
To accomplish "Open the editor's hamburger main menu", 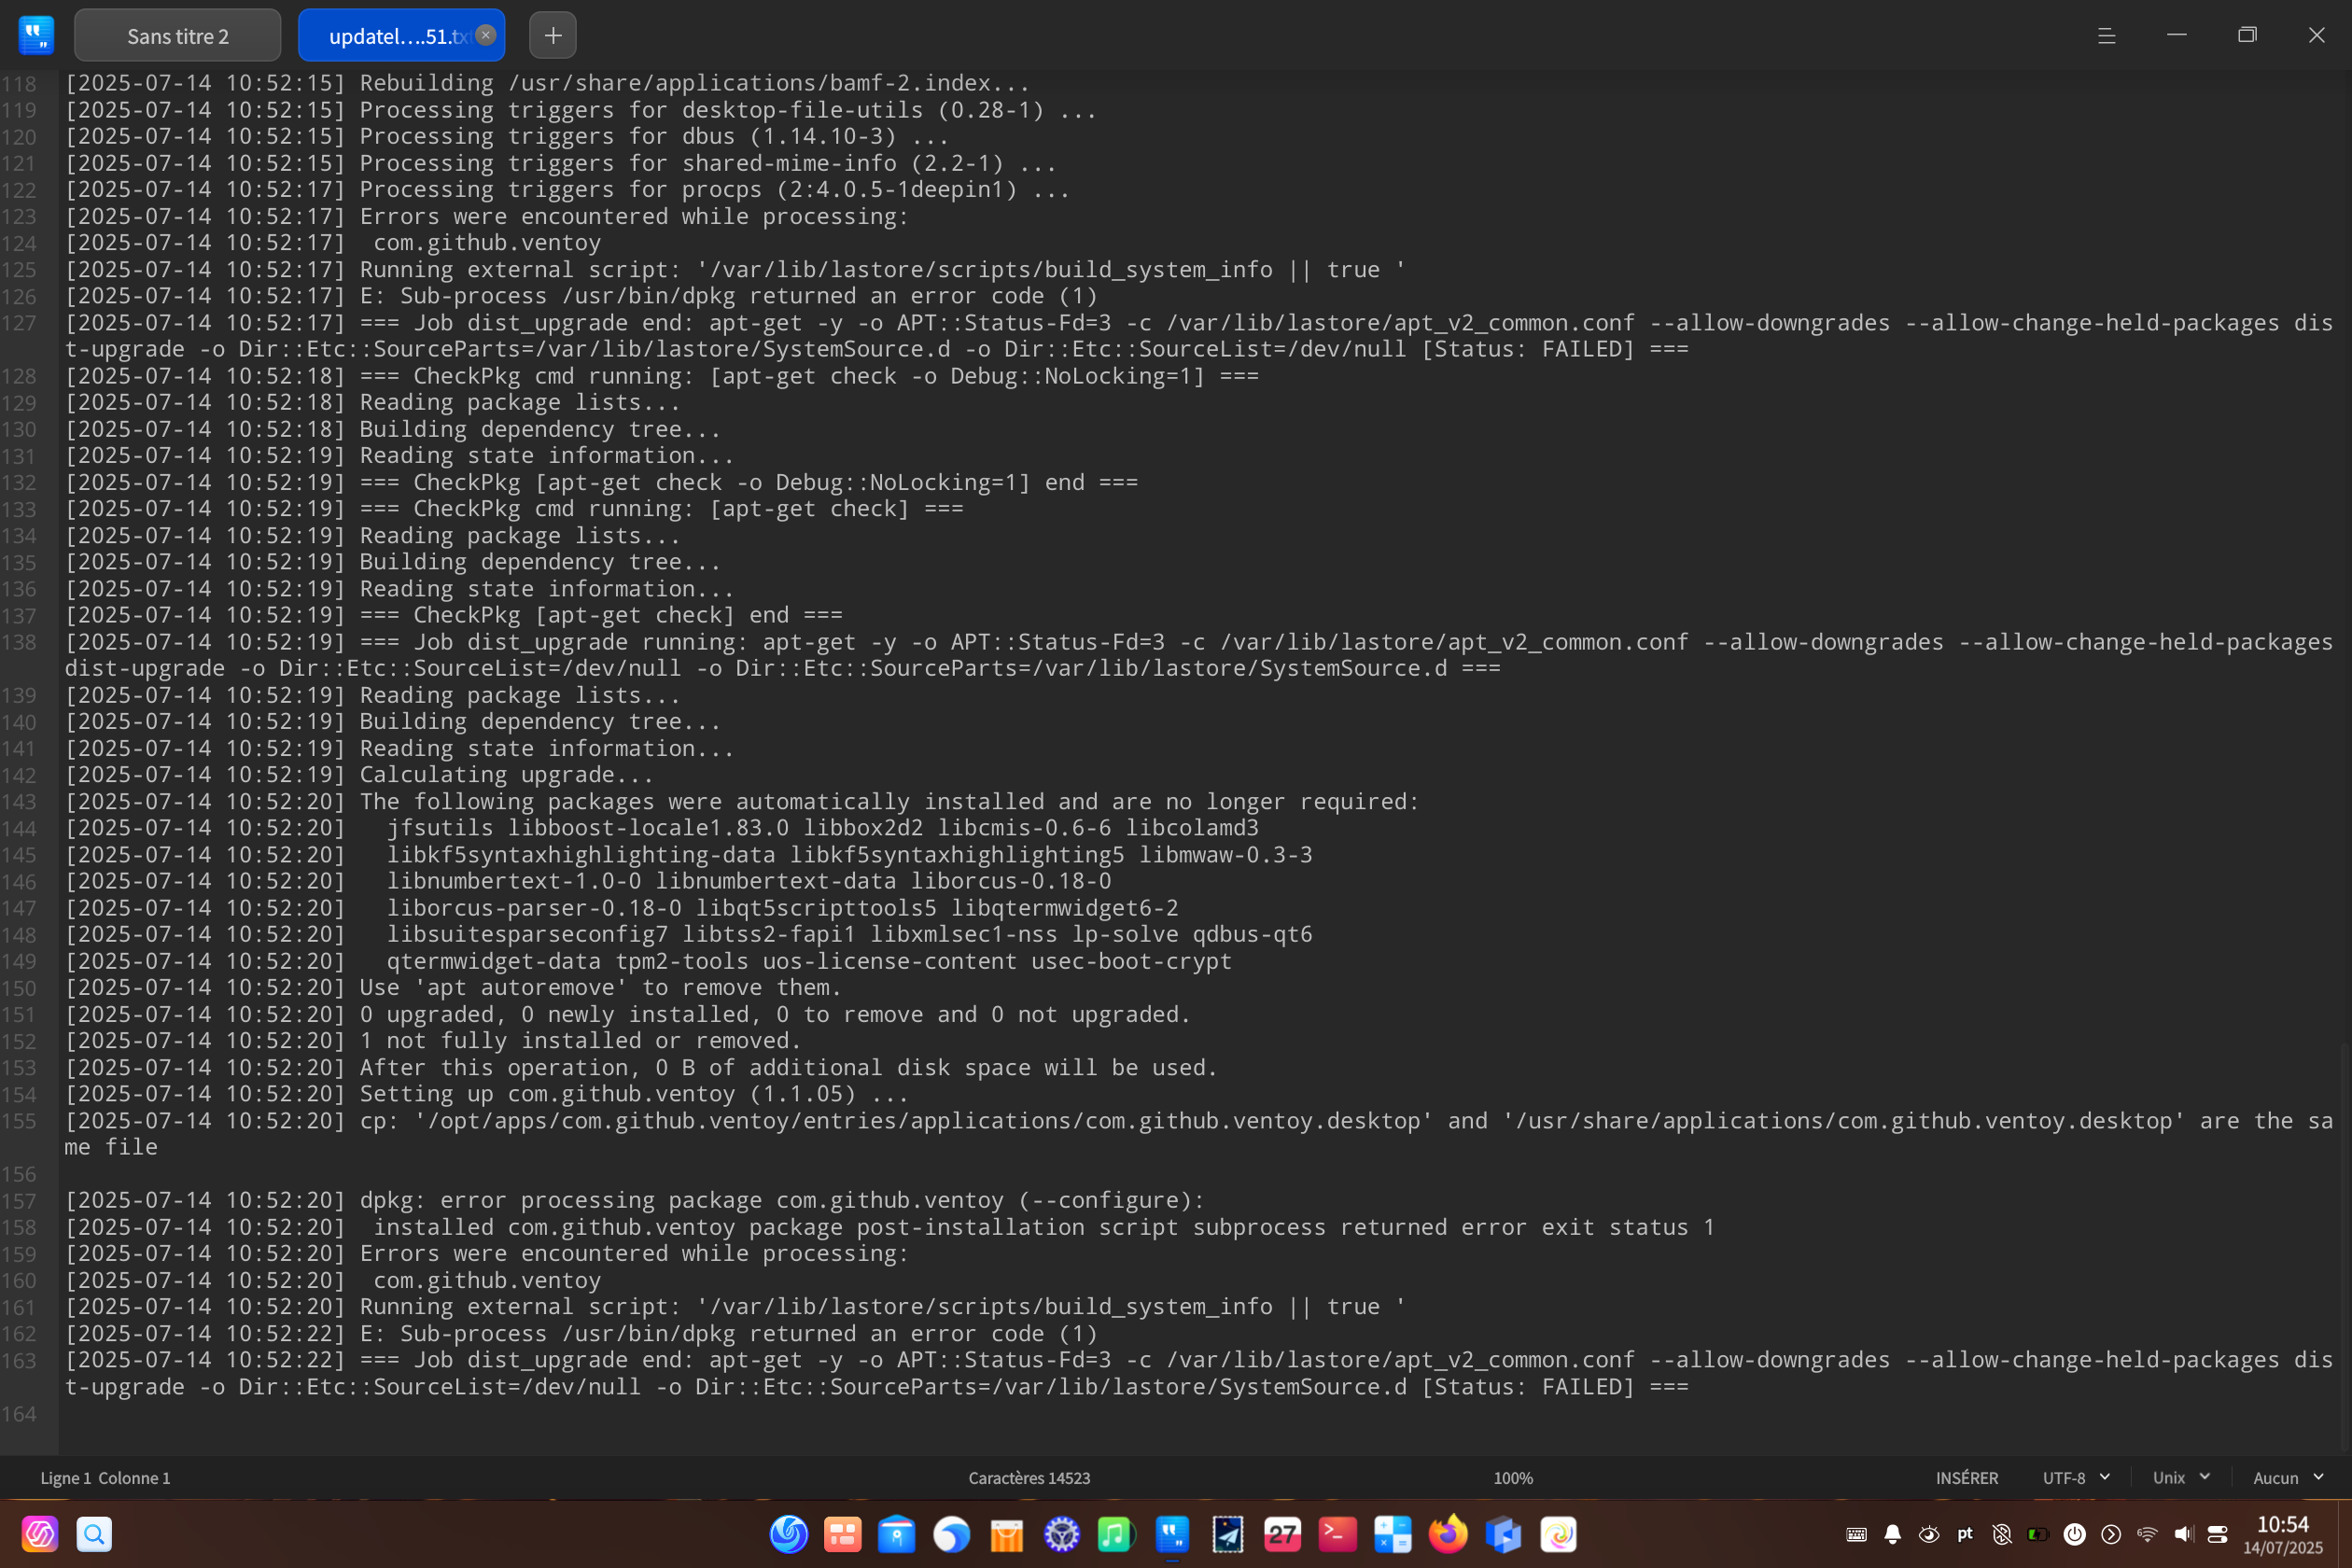I will click(2106, 36).
